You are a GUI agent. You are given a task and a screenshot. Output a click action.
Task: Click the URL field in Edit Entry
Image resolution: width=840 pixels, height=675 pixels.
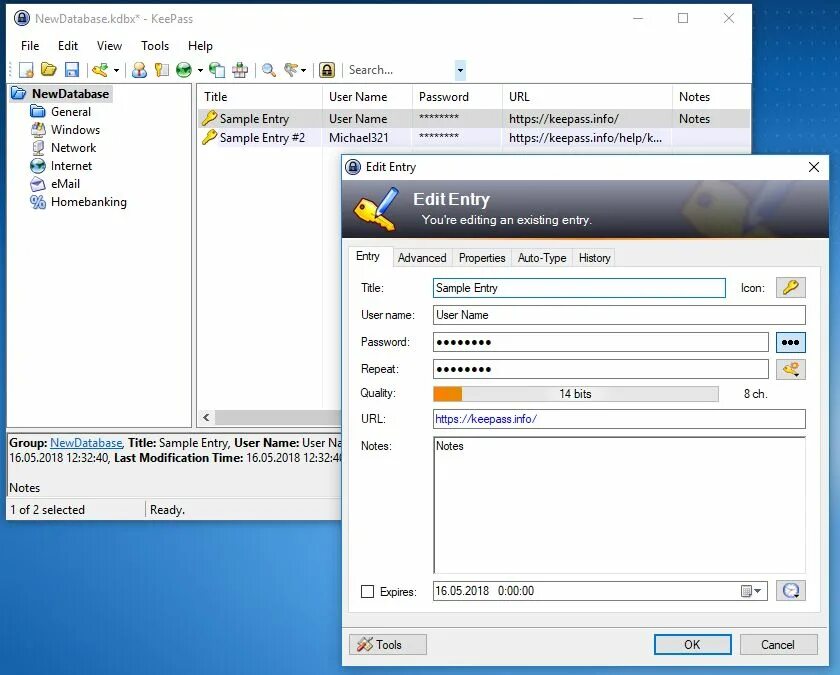[619, 419]
